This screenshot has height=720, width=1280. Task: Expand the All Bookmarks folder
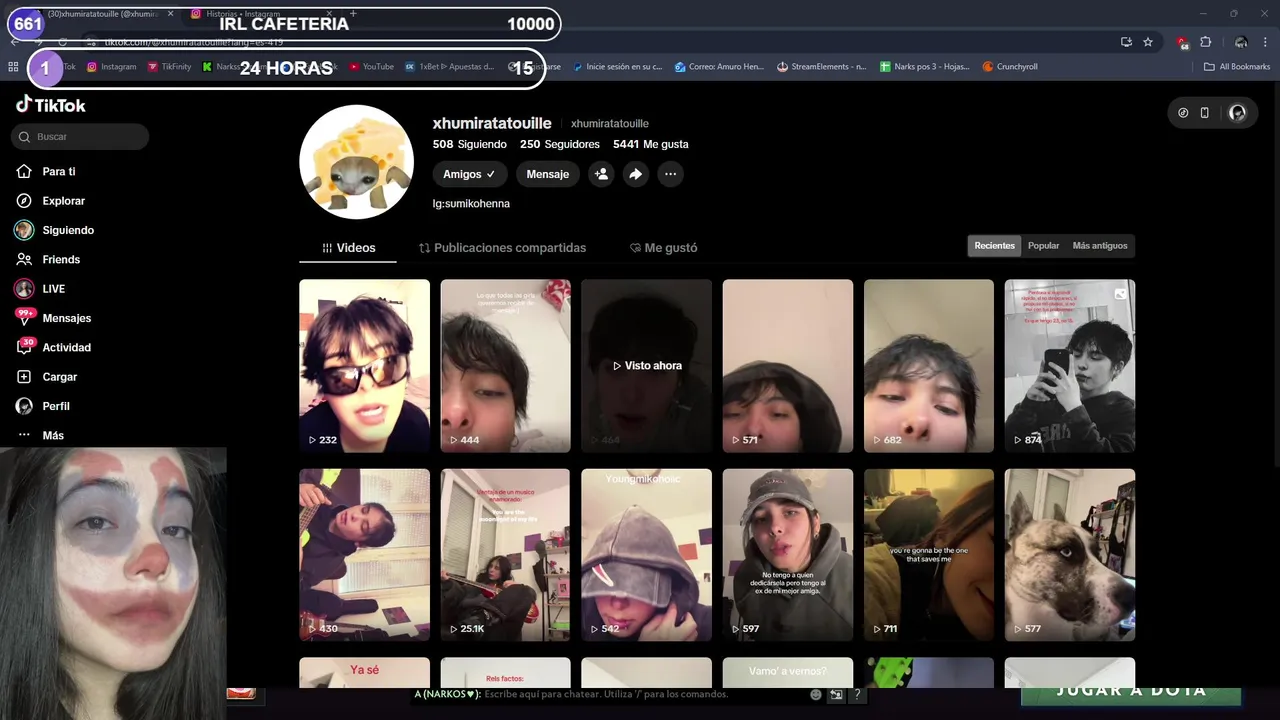click(x=1237, y=67)
